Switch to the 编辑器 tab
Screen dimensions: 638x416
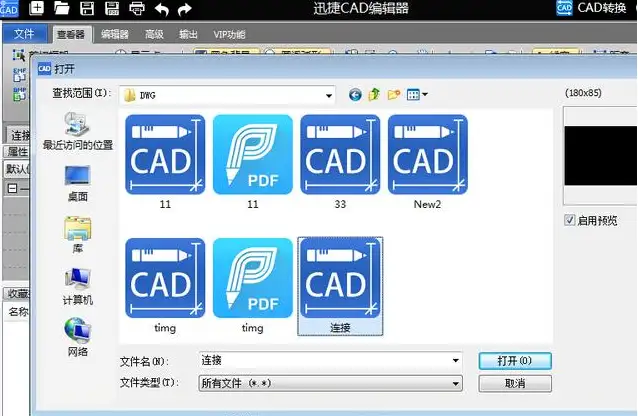coord(115,35)
